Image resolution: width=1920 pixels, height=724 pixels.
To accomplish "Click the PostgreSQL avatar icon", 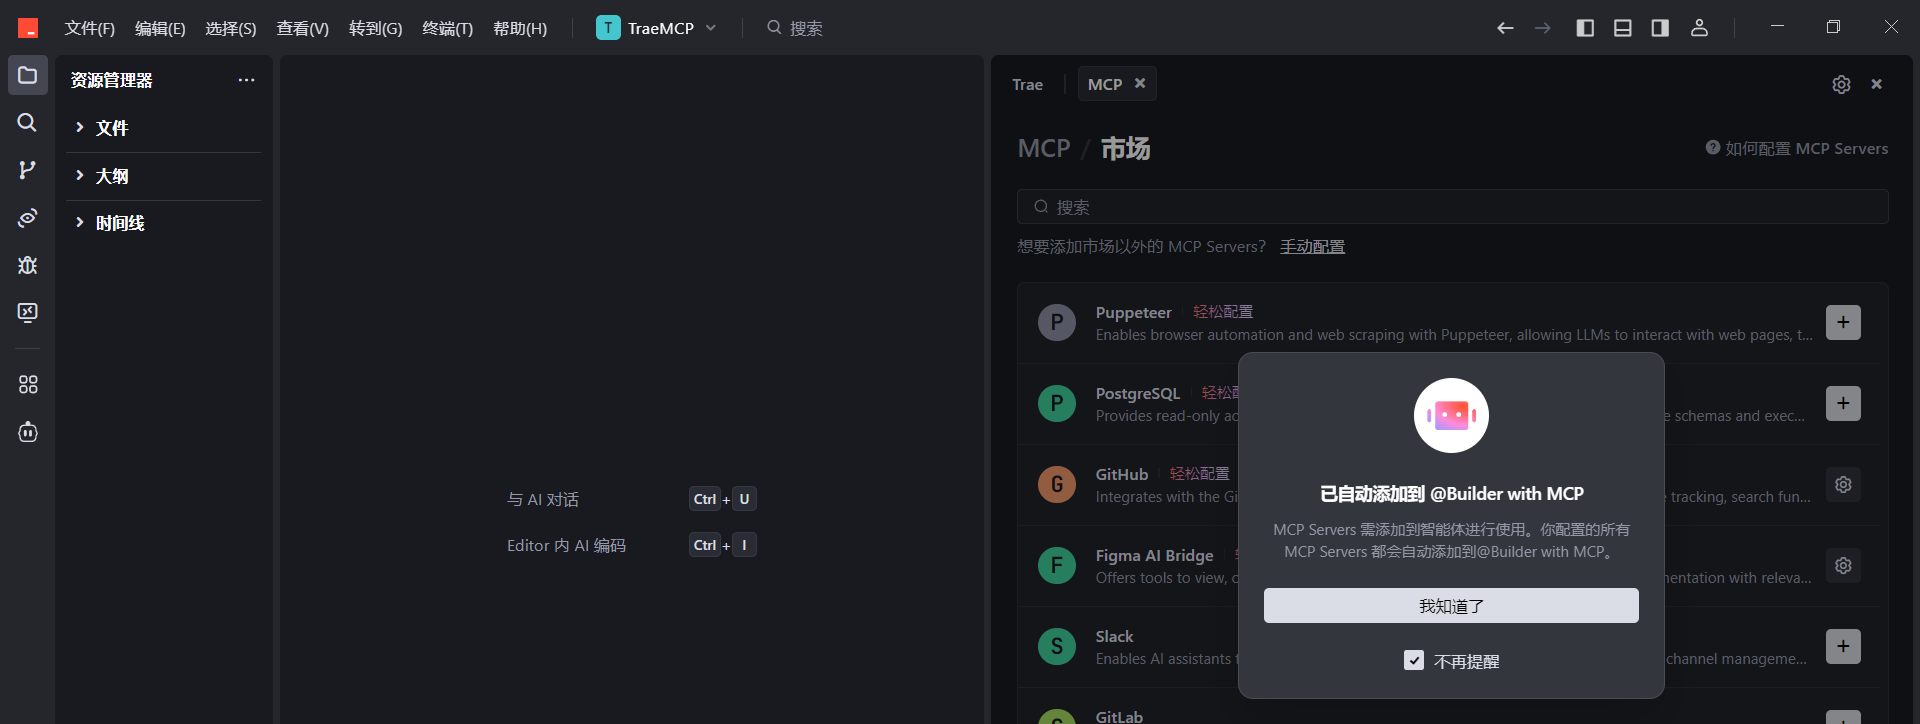I will pos(1057,403).
